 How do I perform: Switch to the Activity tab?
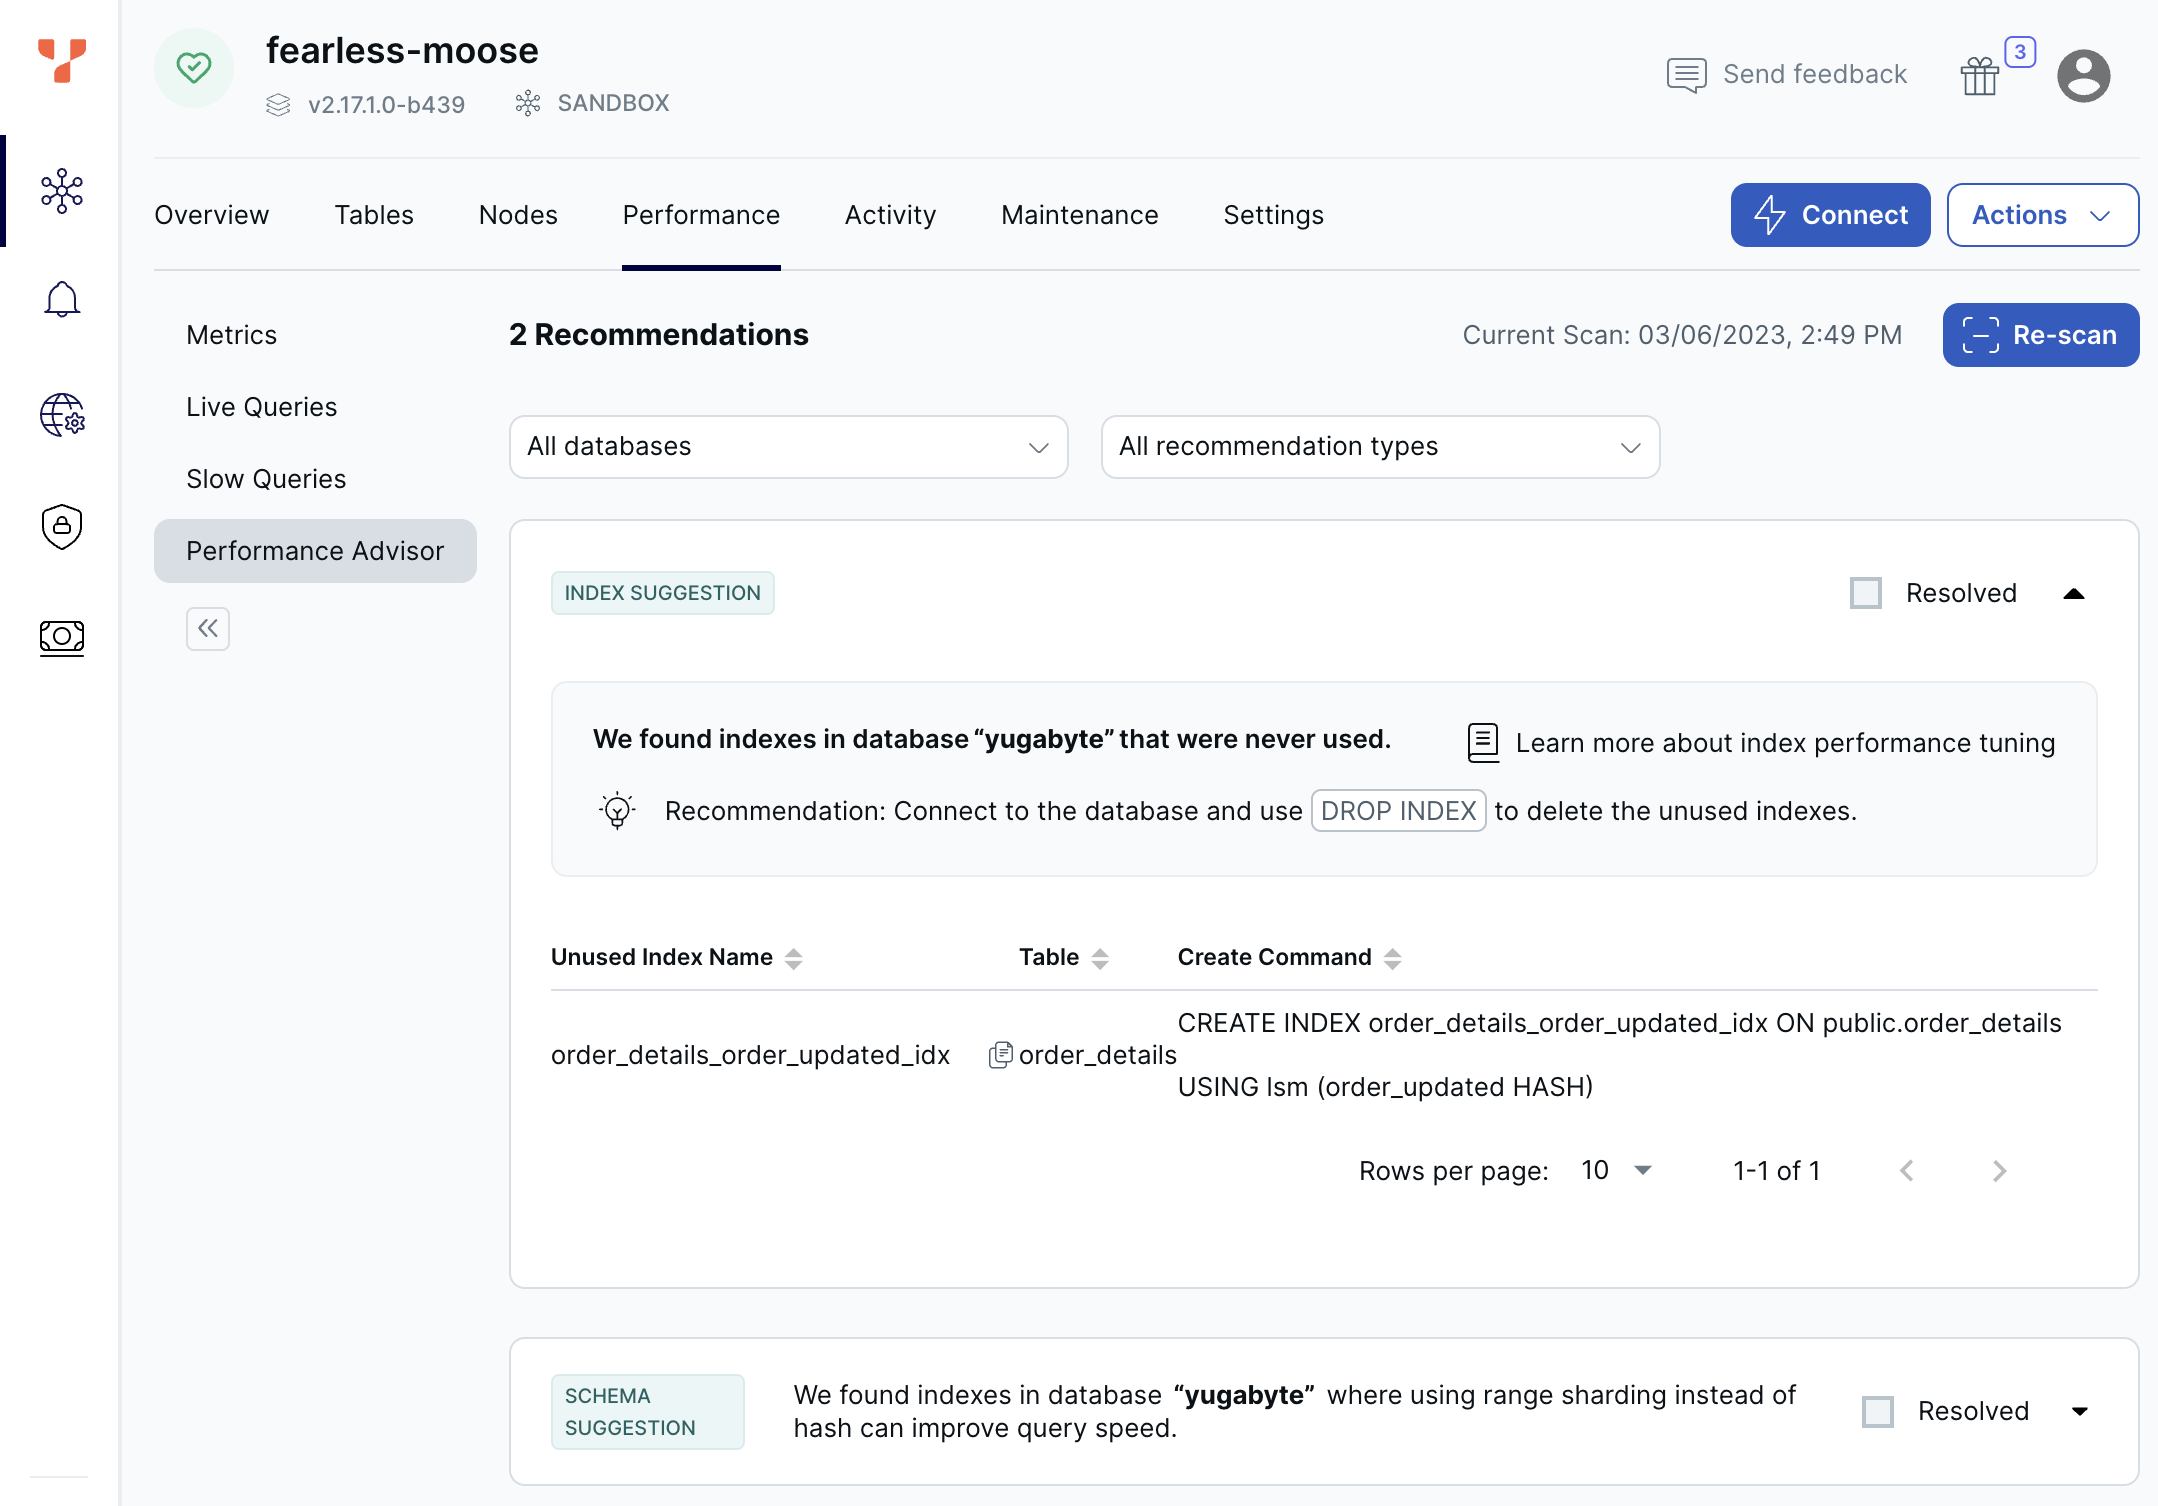(x=890, y=214)
